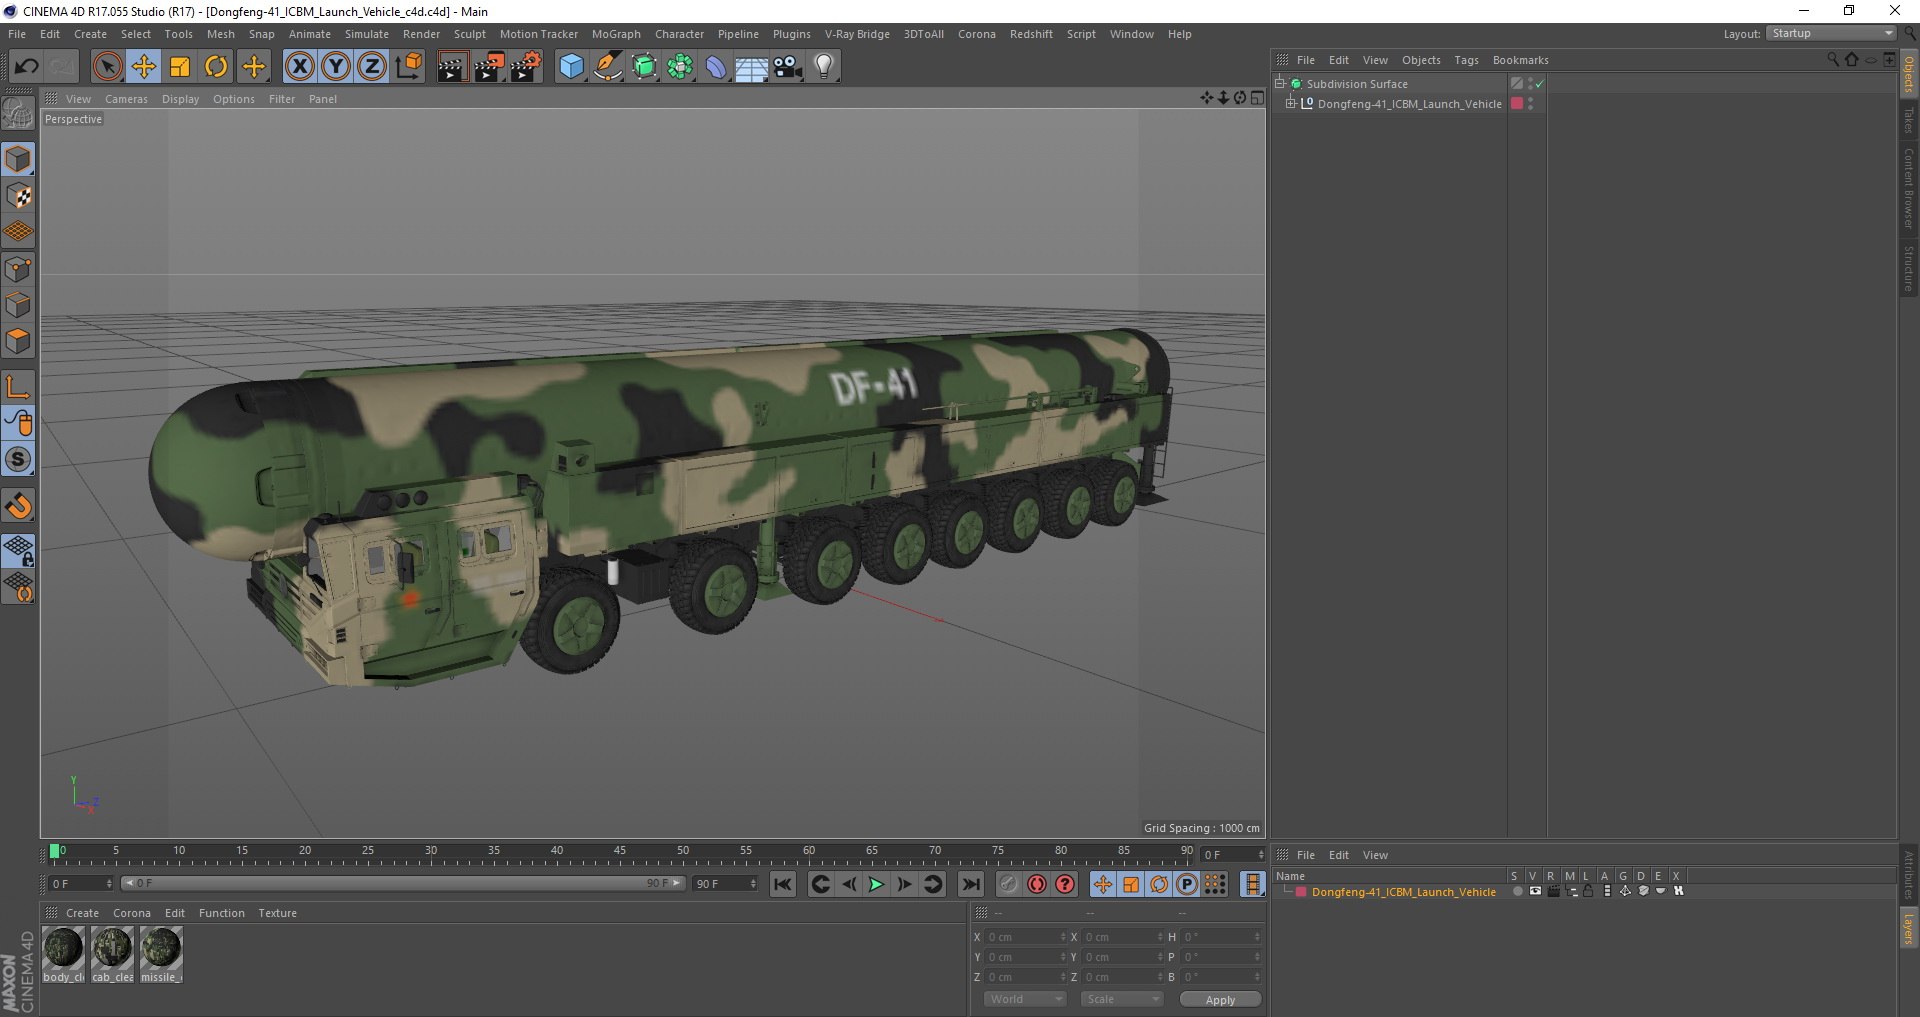
Task: Click the preview range slider bar
Action: (403, 884)
